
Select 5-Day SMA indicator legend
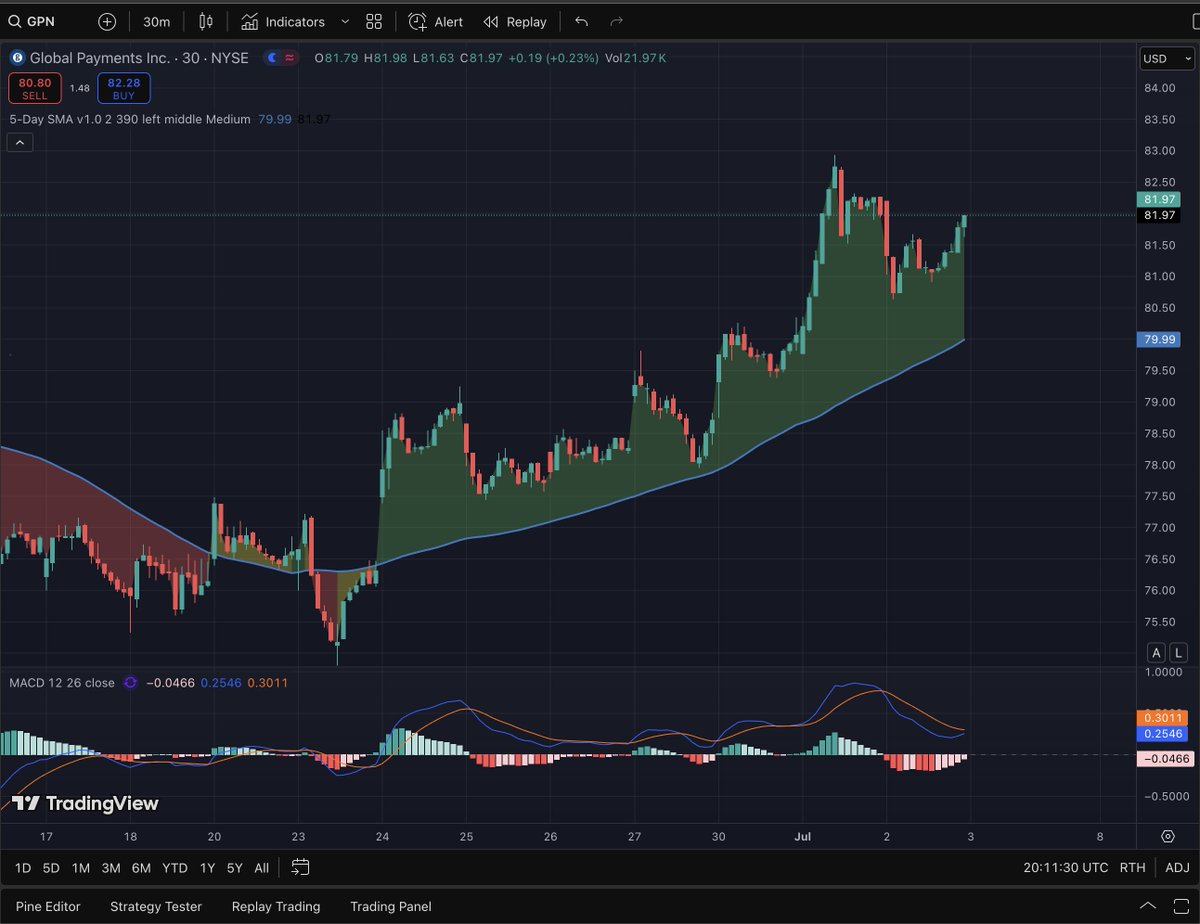pyautogui.click(x=130, y=119)
